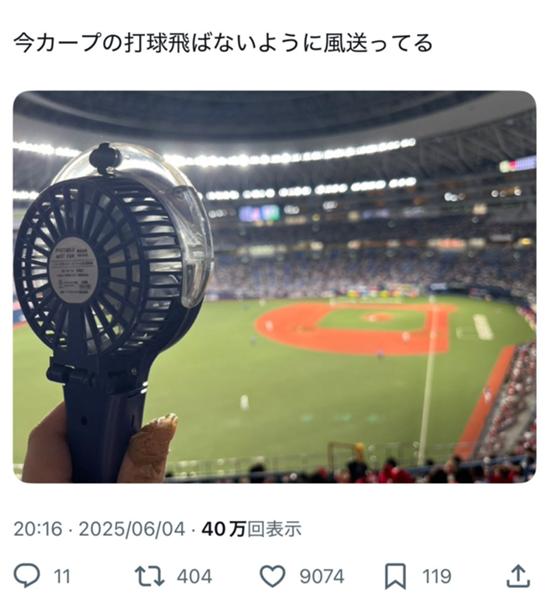Click the orange infield in the photo
549x600 pixels.
coord(356,328)
